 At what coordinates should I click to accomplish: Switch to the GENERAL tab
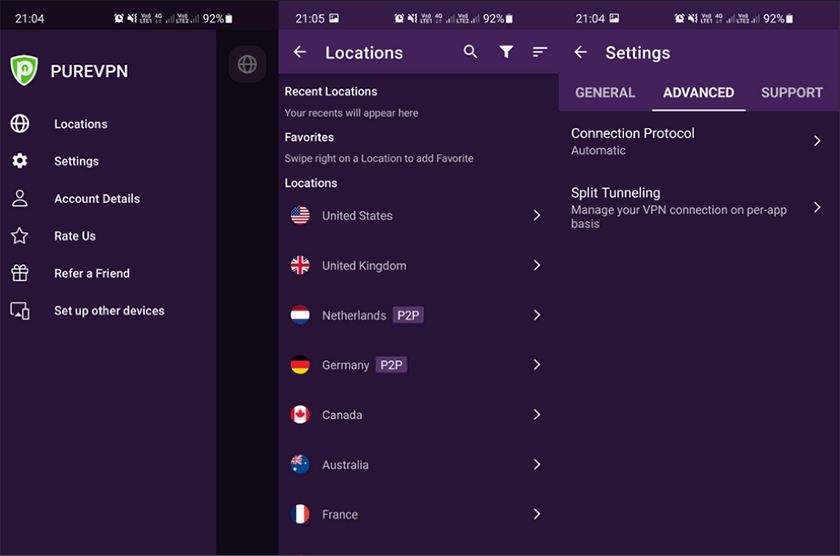(605, 93)
